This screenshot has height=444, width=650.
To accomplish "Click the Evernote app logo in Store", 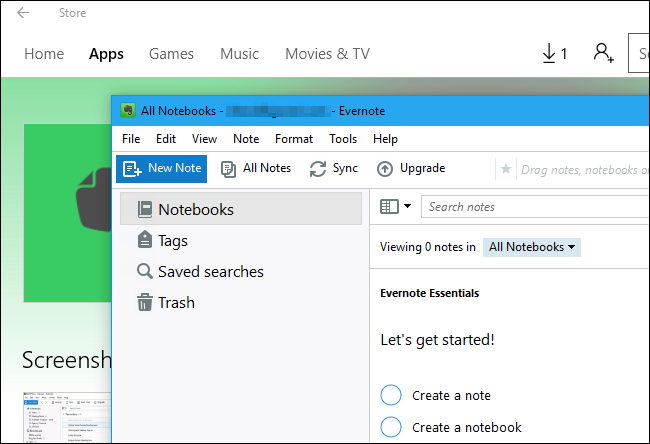I will click(x=68, y=213).
